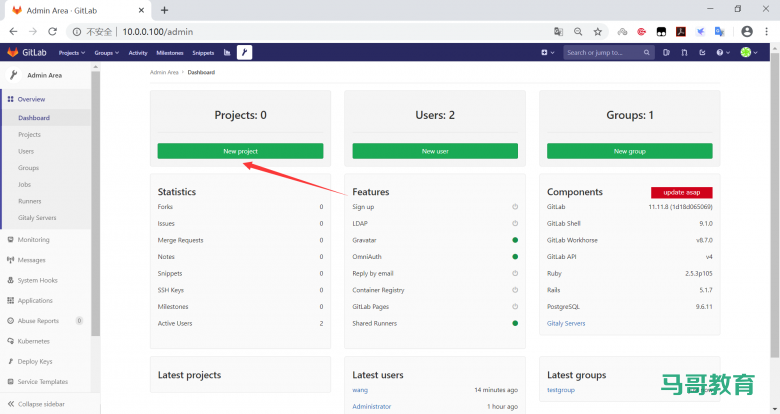Bookmark this page with star icon
The width and height of the screenshot is (780, 414).
pos(597,31)
